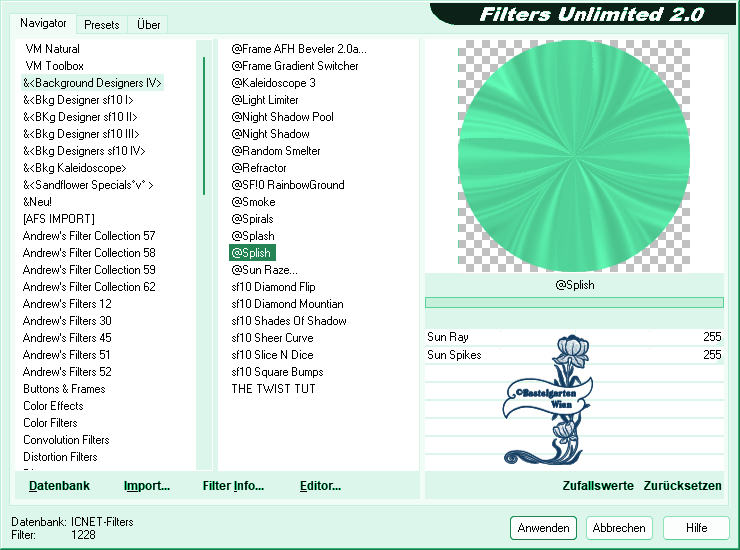Screen dimensions: 740x550
Task: Select Andrew's Filters 51
Action: 67,355
